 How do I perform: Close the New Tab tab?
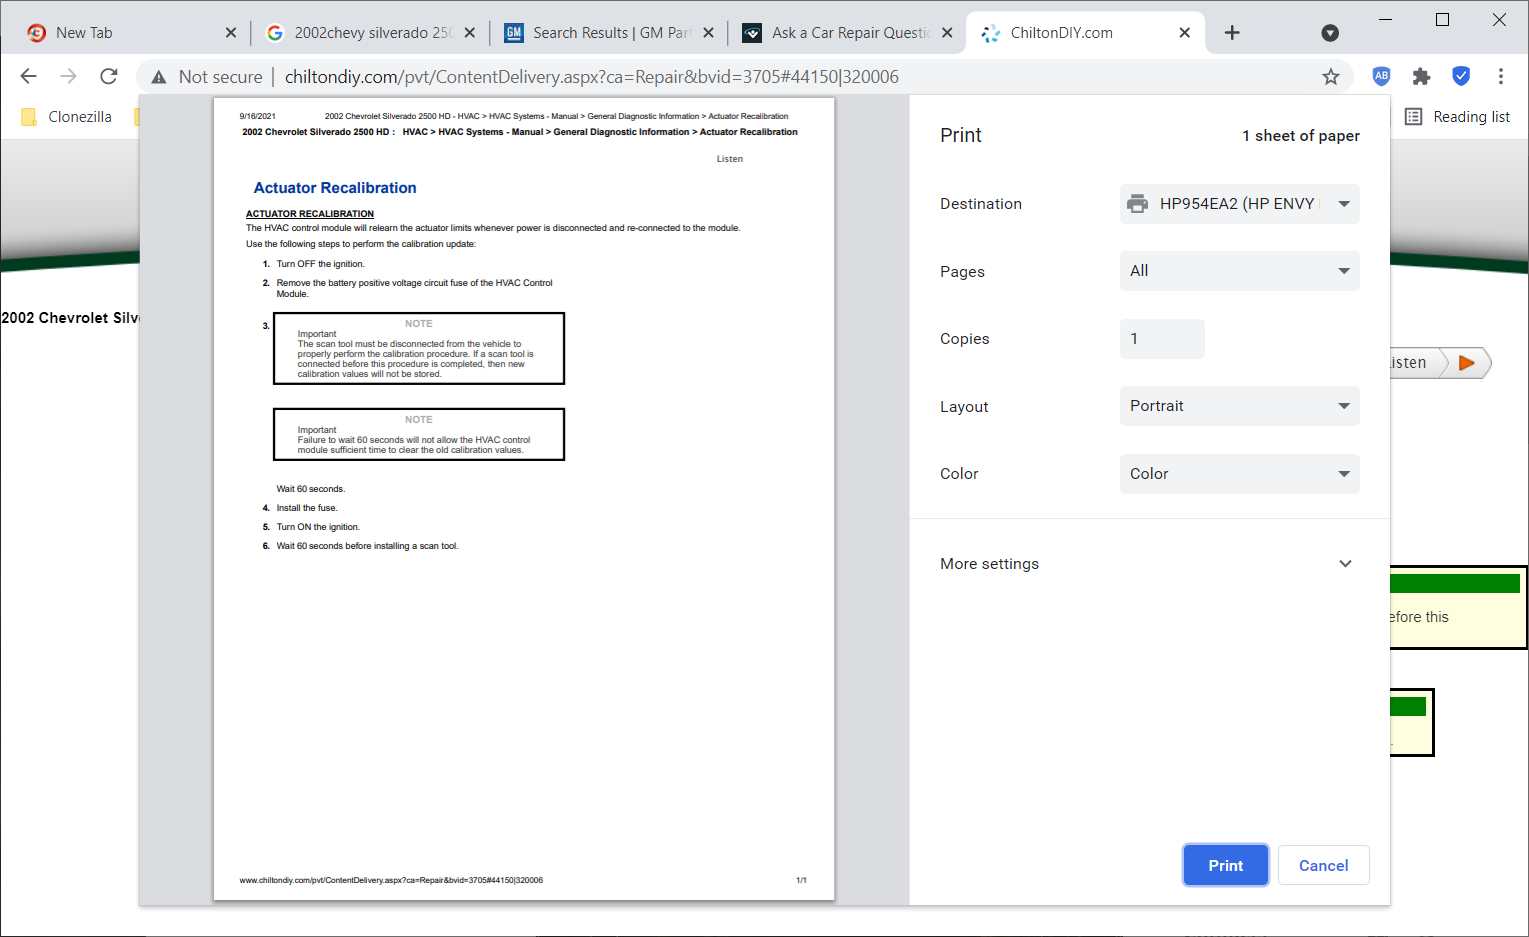click(x=231, y=33)
